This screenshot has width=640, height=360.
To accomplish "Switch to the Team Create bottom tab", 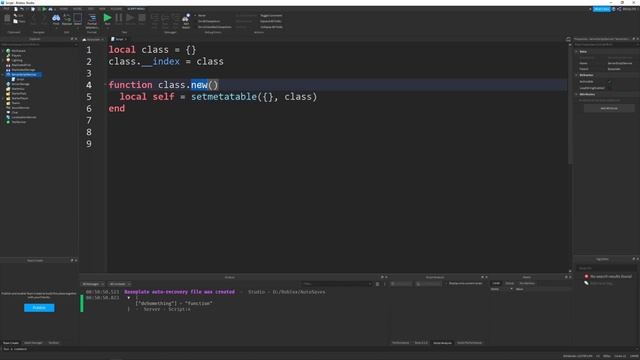I will tap(11, 343).
